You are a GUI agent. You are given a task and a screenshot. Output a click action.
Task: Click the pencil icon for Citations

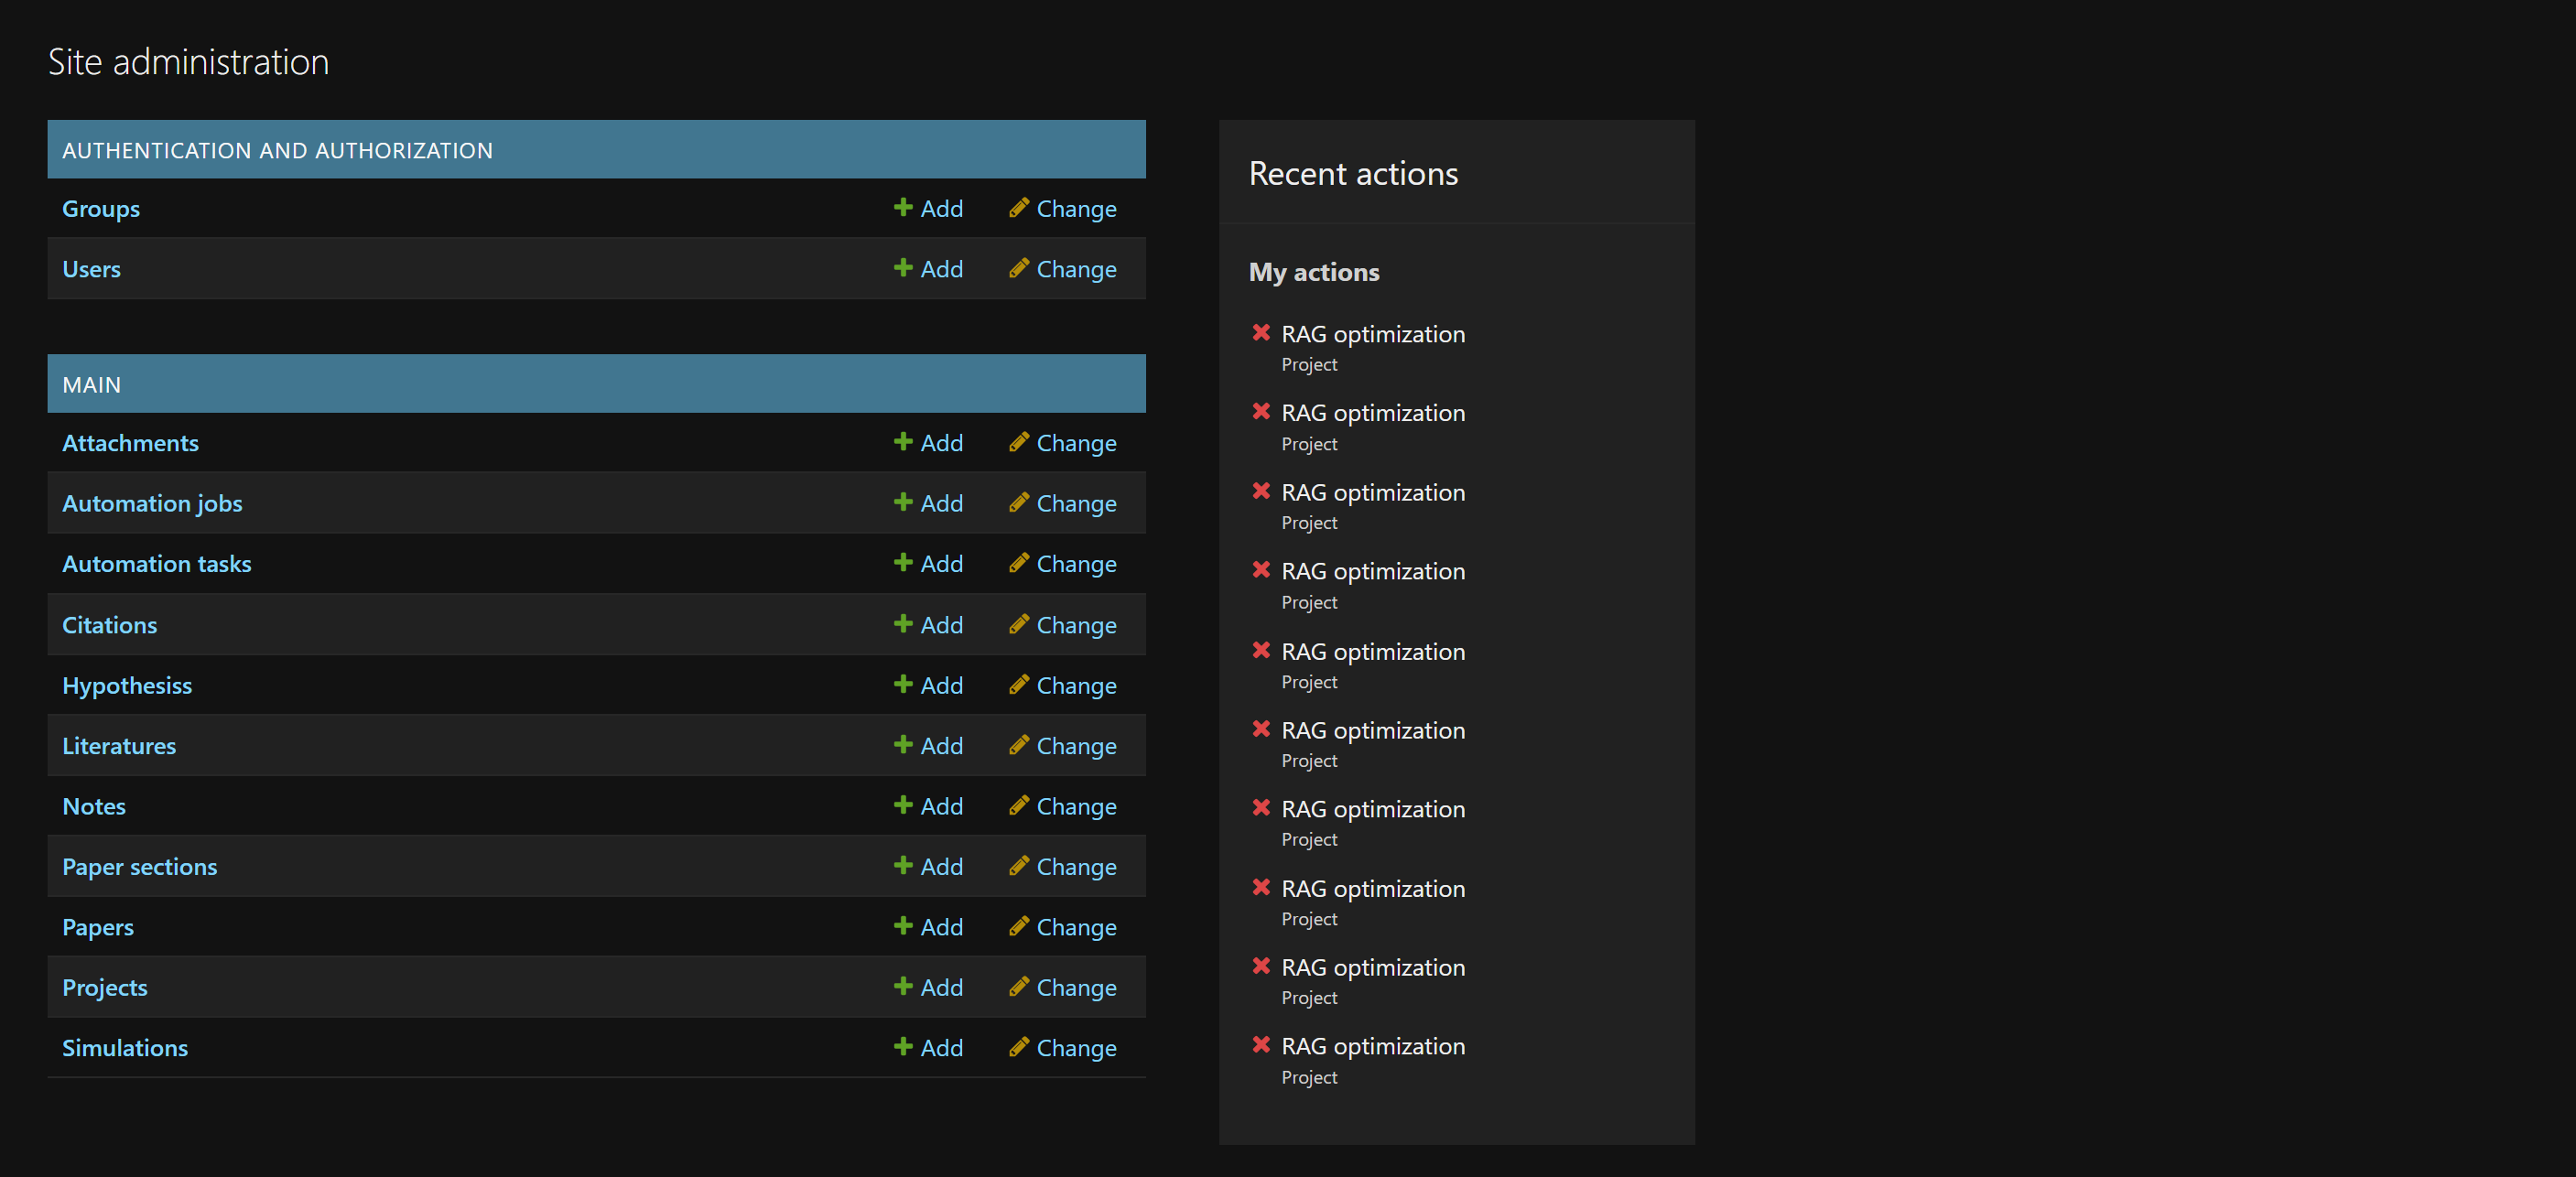coord(1018,624)
